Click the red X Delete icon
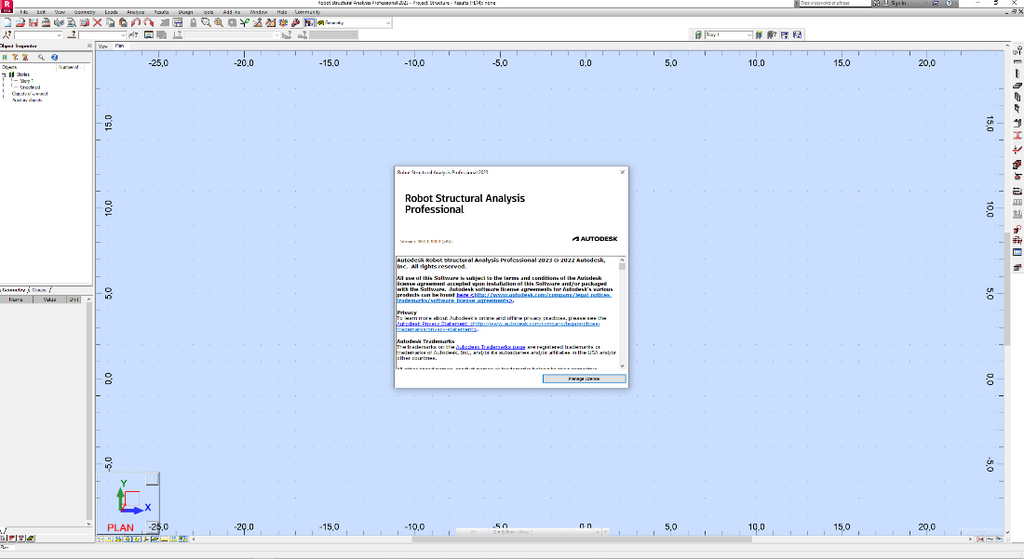The height and width of the screenshot is (559, 1024). [97, 23]
